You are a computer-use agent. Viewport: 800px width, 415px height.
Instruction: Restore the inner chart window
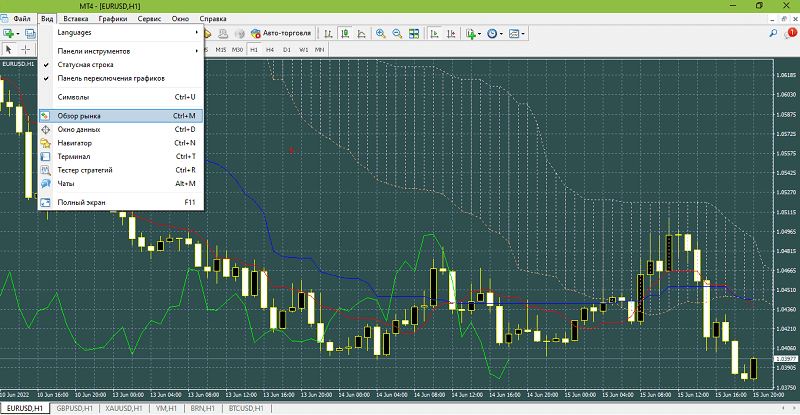coord(784,19)
